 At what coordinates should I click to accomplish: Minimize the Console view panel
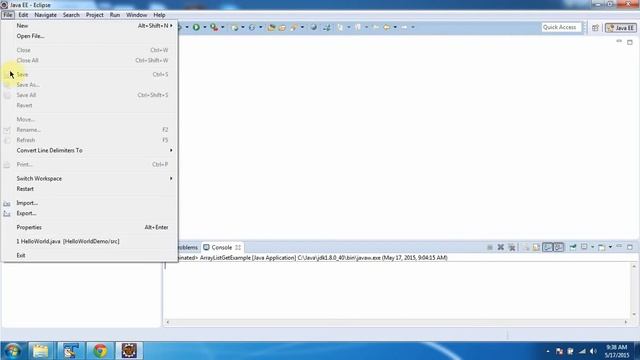click(x=619, y=247)
